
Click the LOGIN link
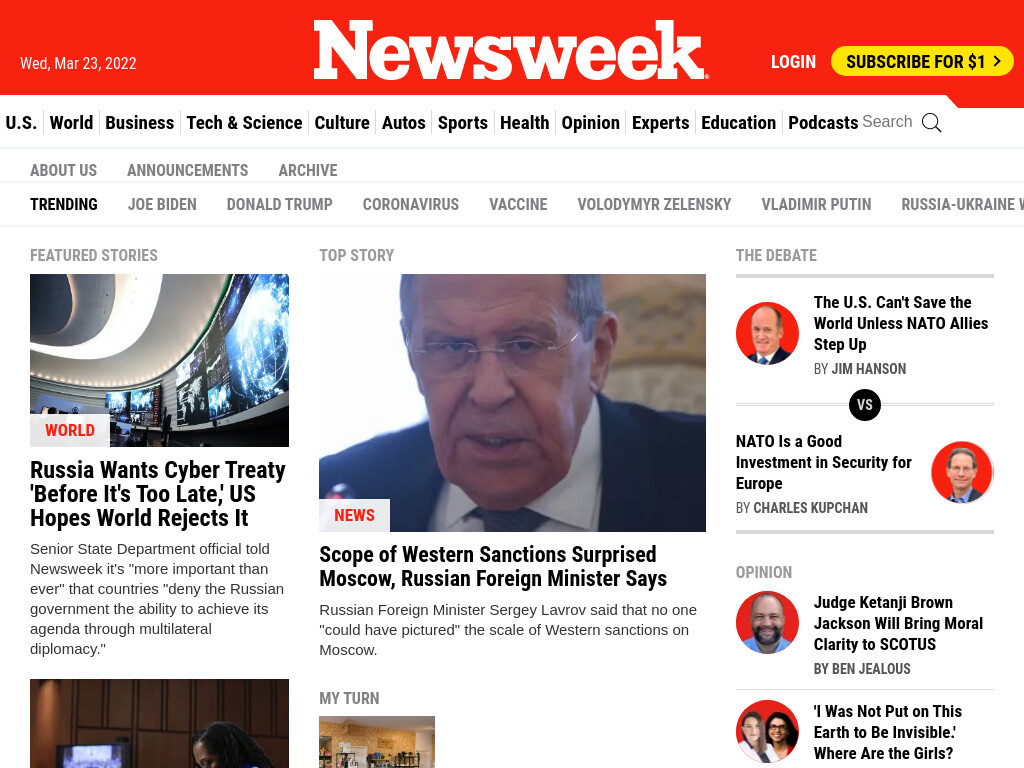point(793,62)
